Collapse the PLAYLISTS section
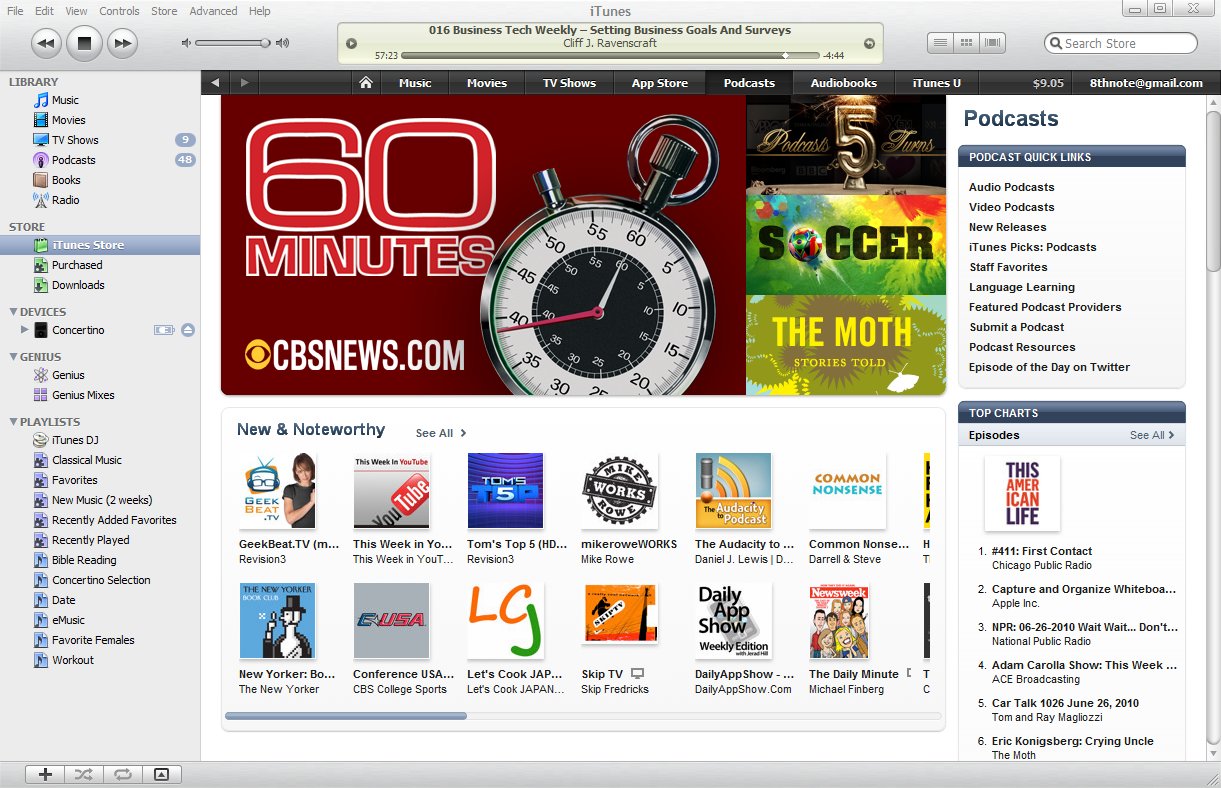The width and height of the screenshot is (1221, 788). coord(12,422)
